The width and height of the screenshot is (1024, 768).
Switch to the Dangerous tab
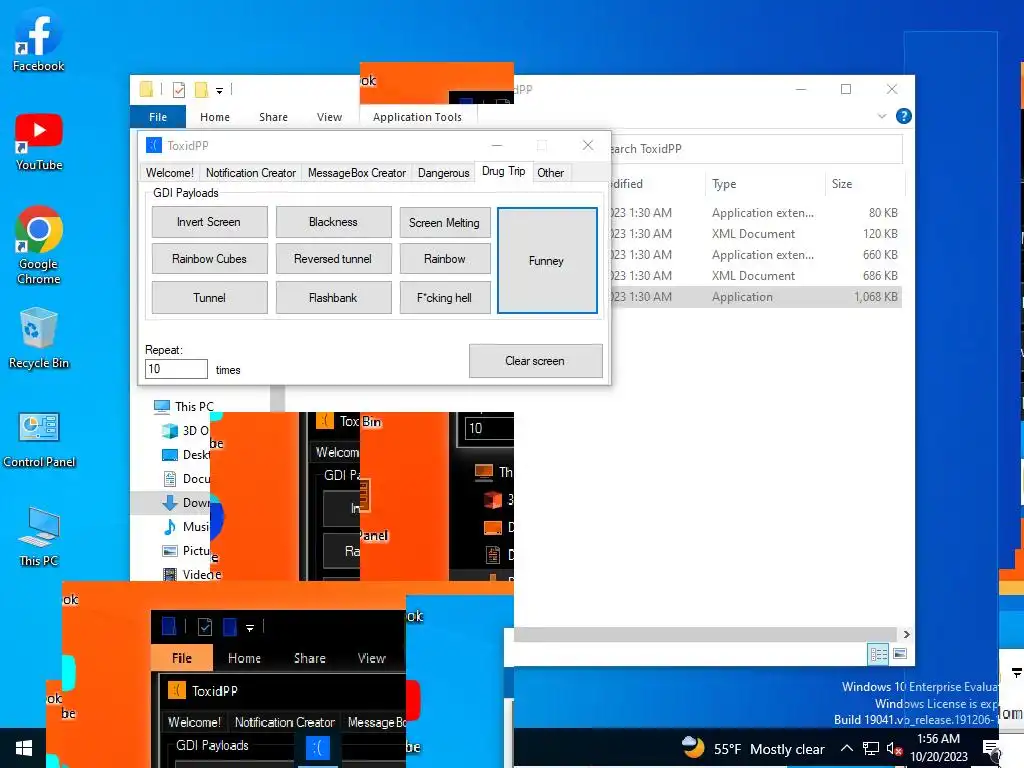[443, 173]
